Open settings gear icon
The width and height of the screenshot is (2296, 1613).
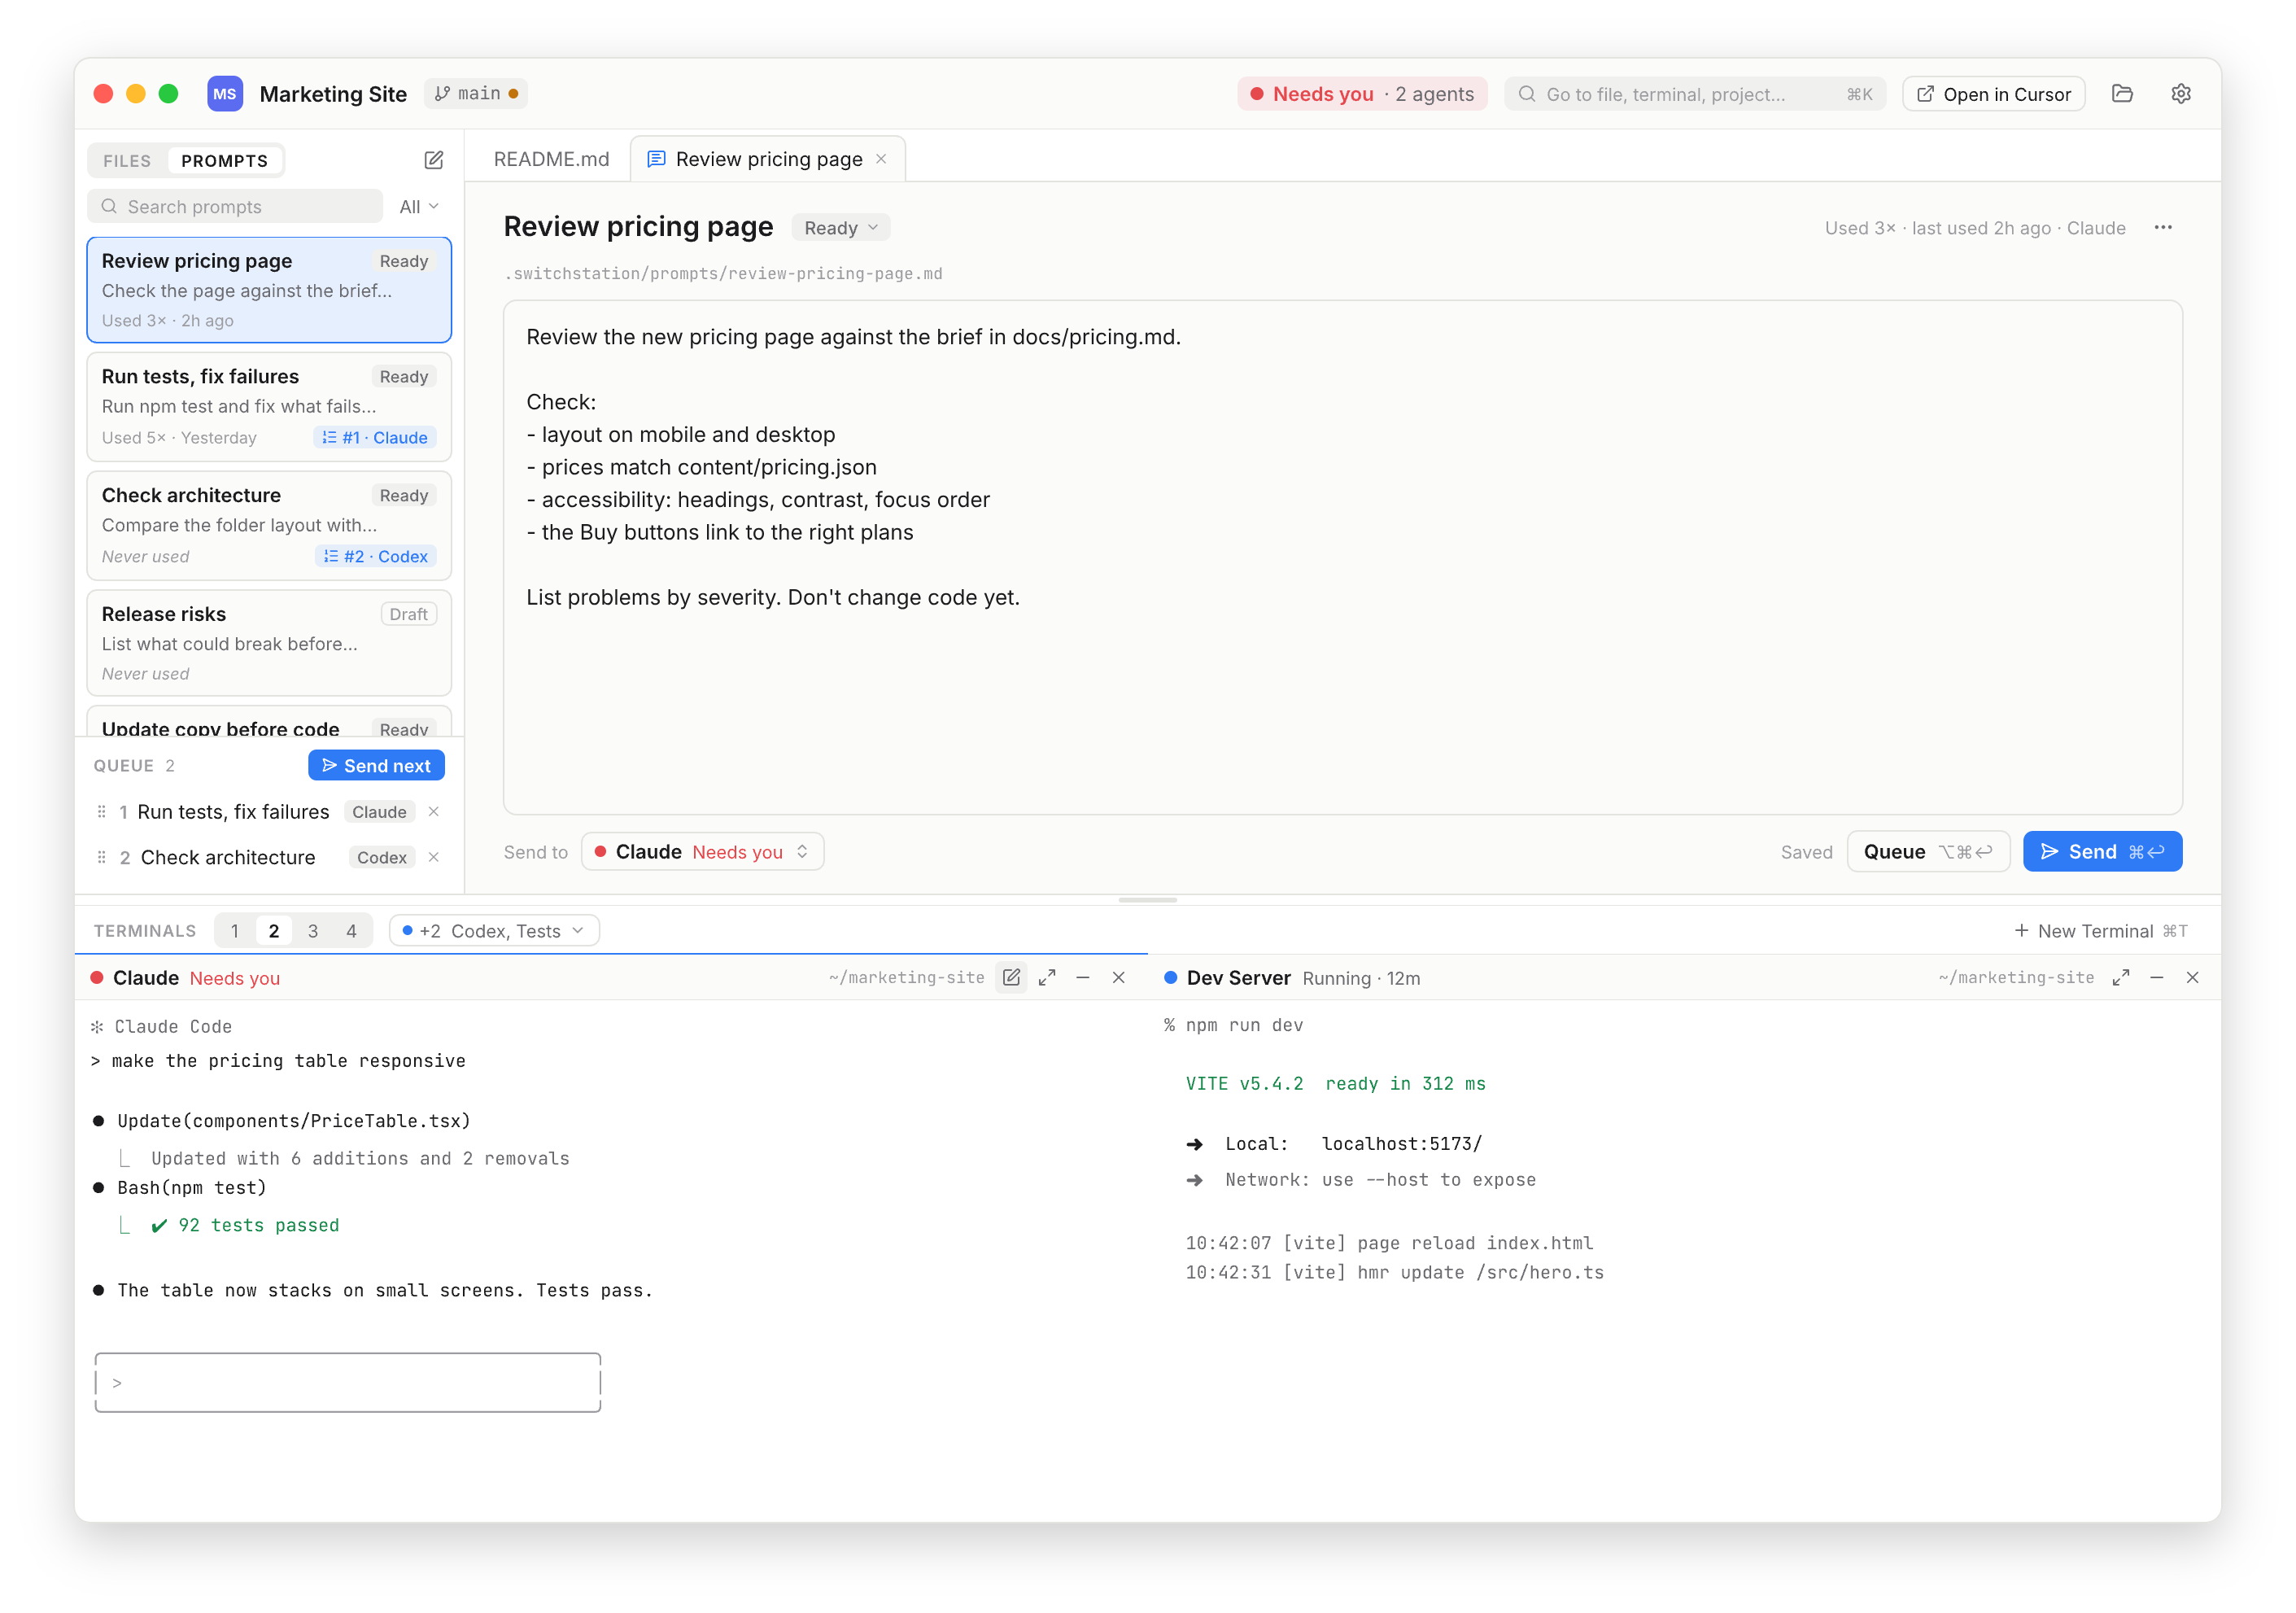click(x=2180, y=94)
